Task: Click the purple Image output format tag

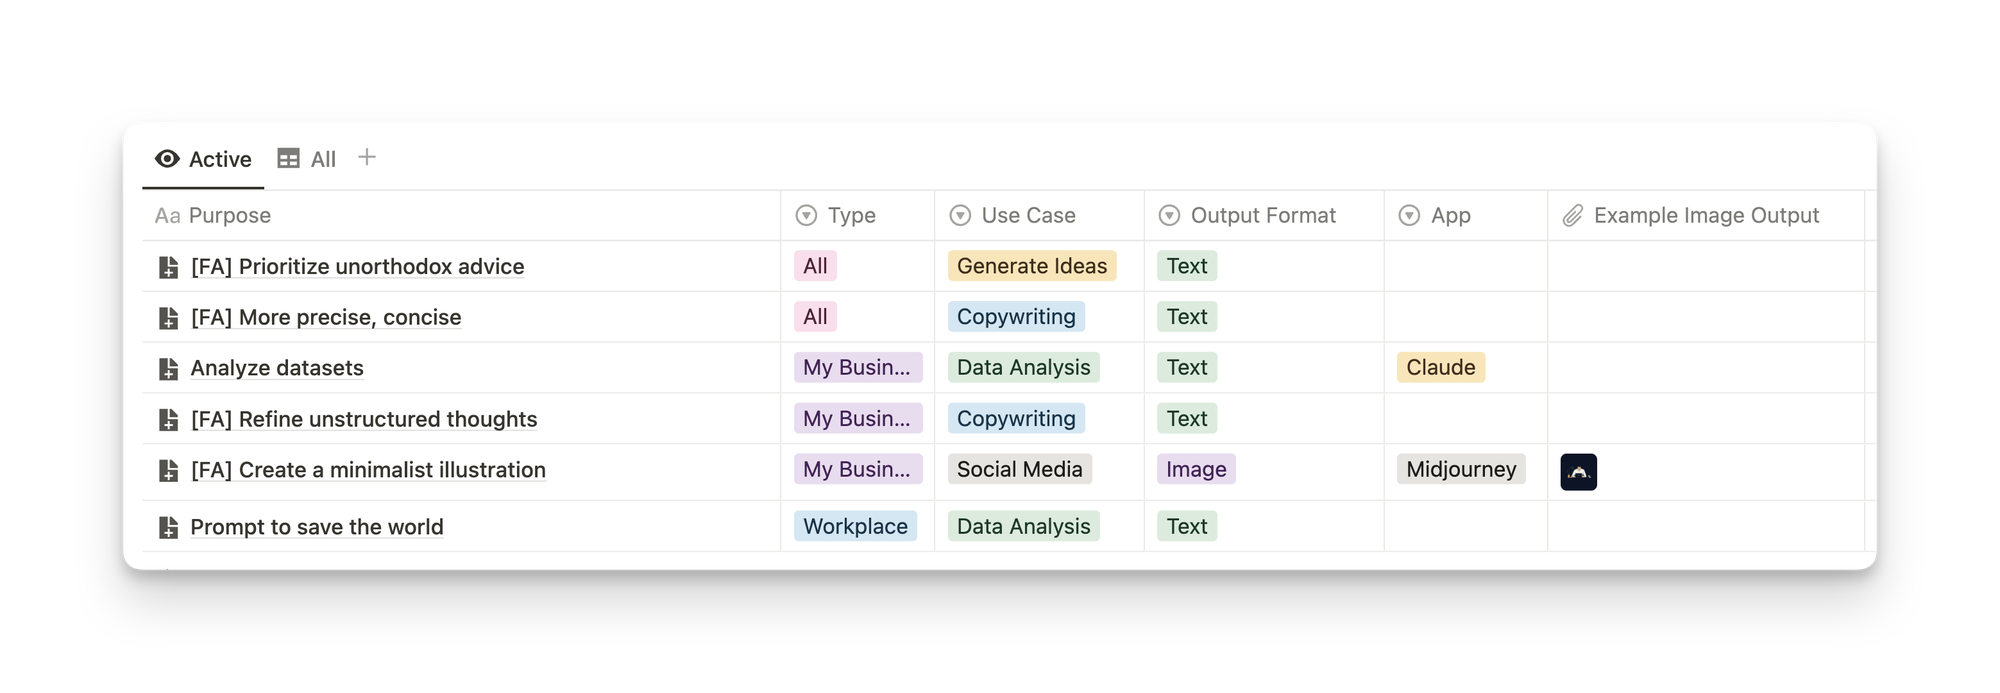Action: (x=1196, y=469)
